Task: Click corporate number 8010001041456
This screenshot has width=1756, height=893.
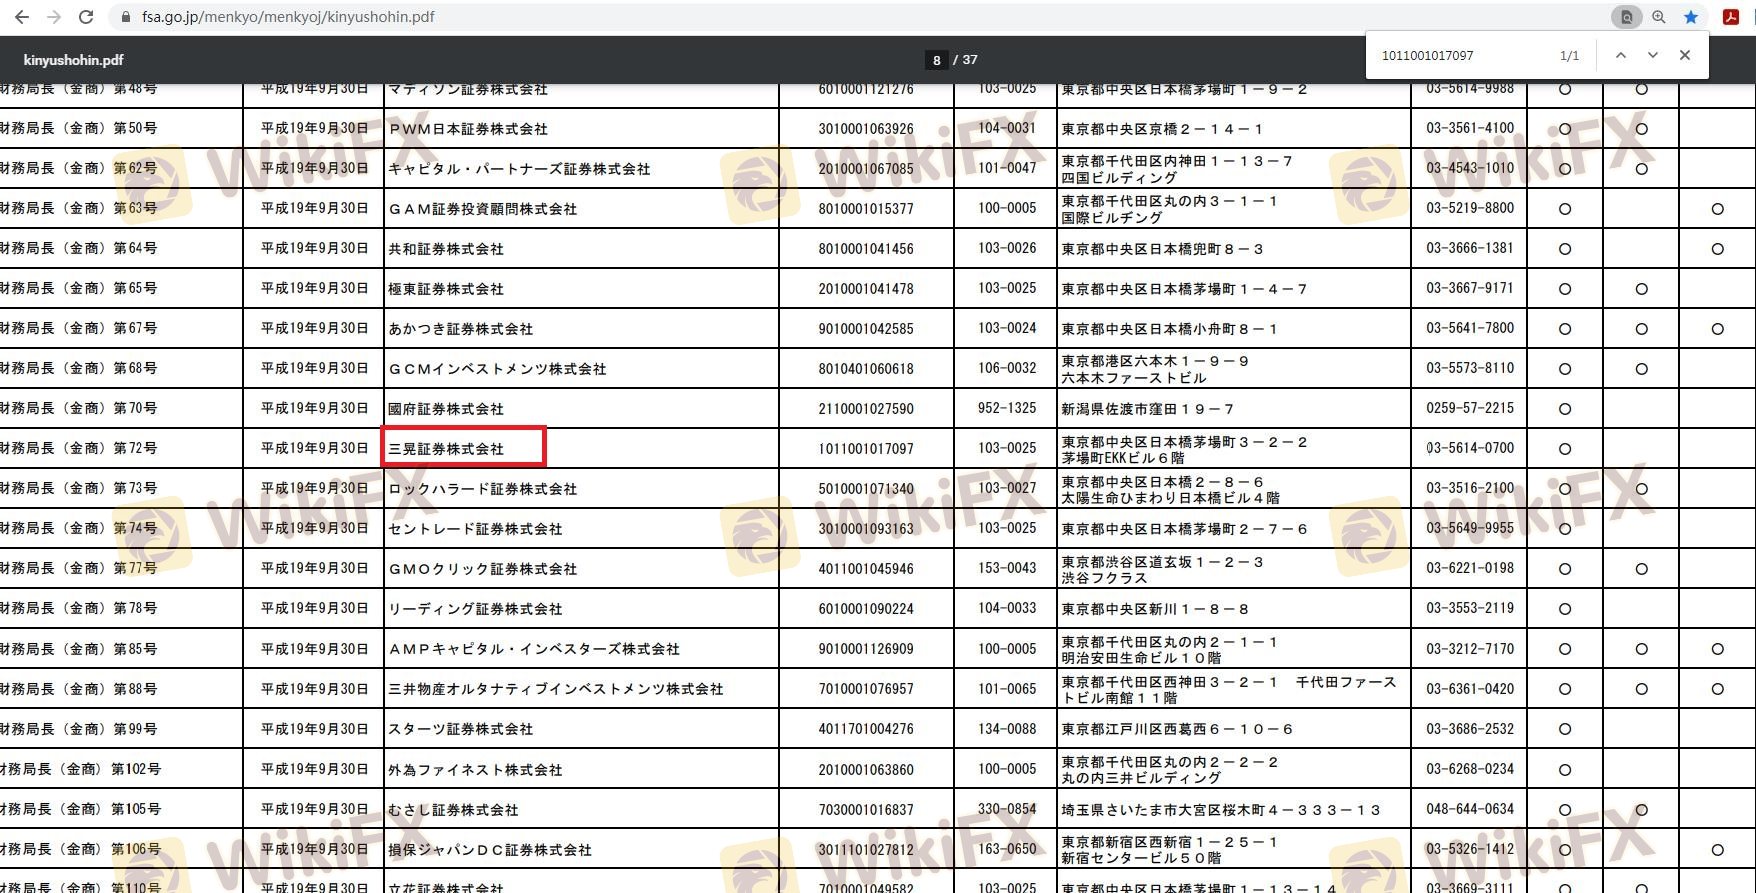Action: (866, 249)
